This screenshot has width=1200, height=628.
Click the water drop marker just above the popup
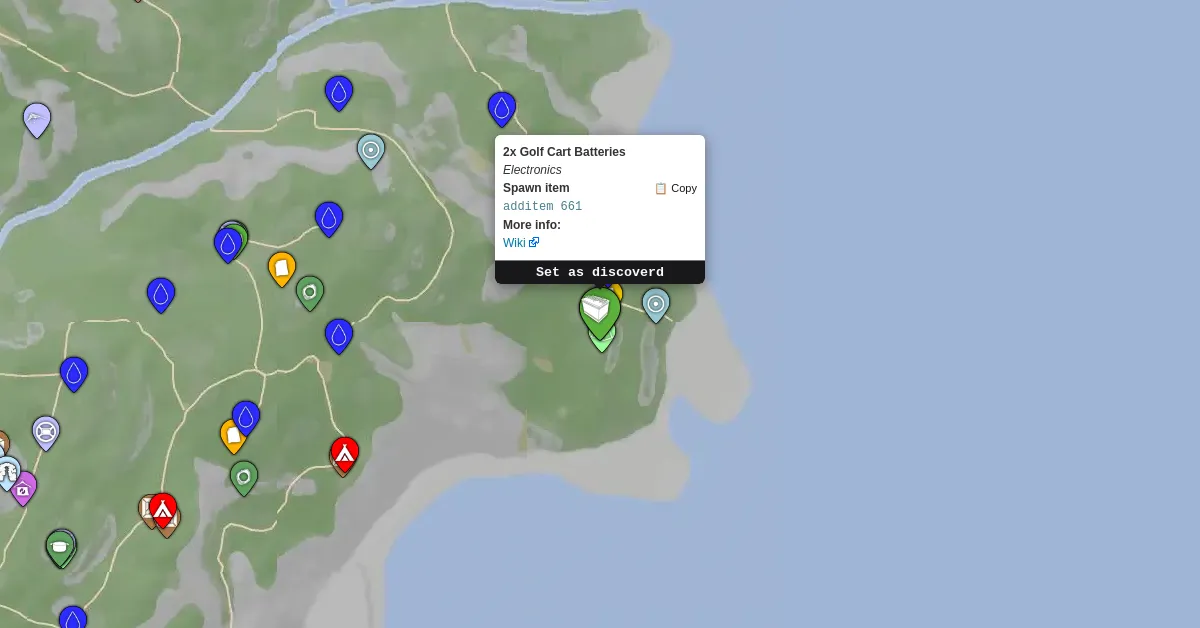[x=502, y=108]
